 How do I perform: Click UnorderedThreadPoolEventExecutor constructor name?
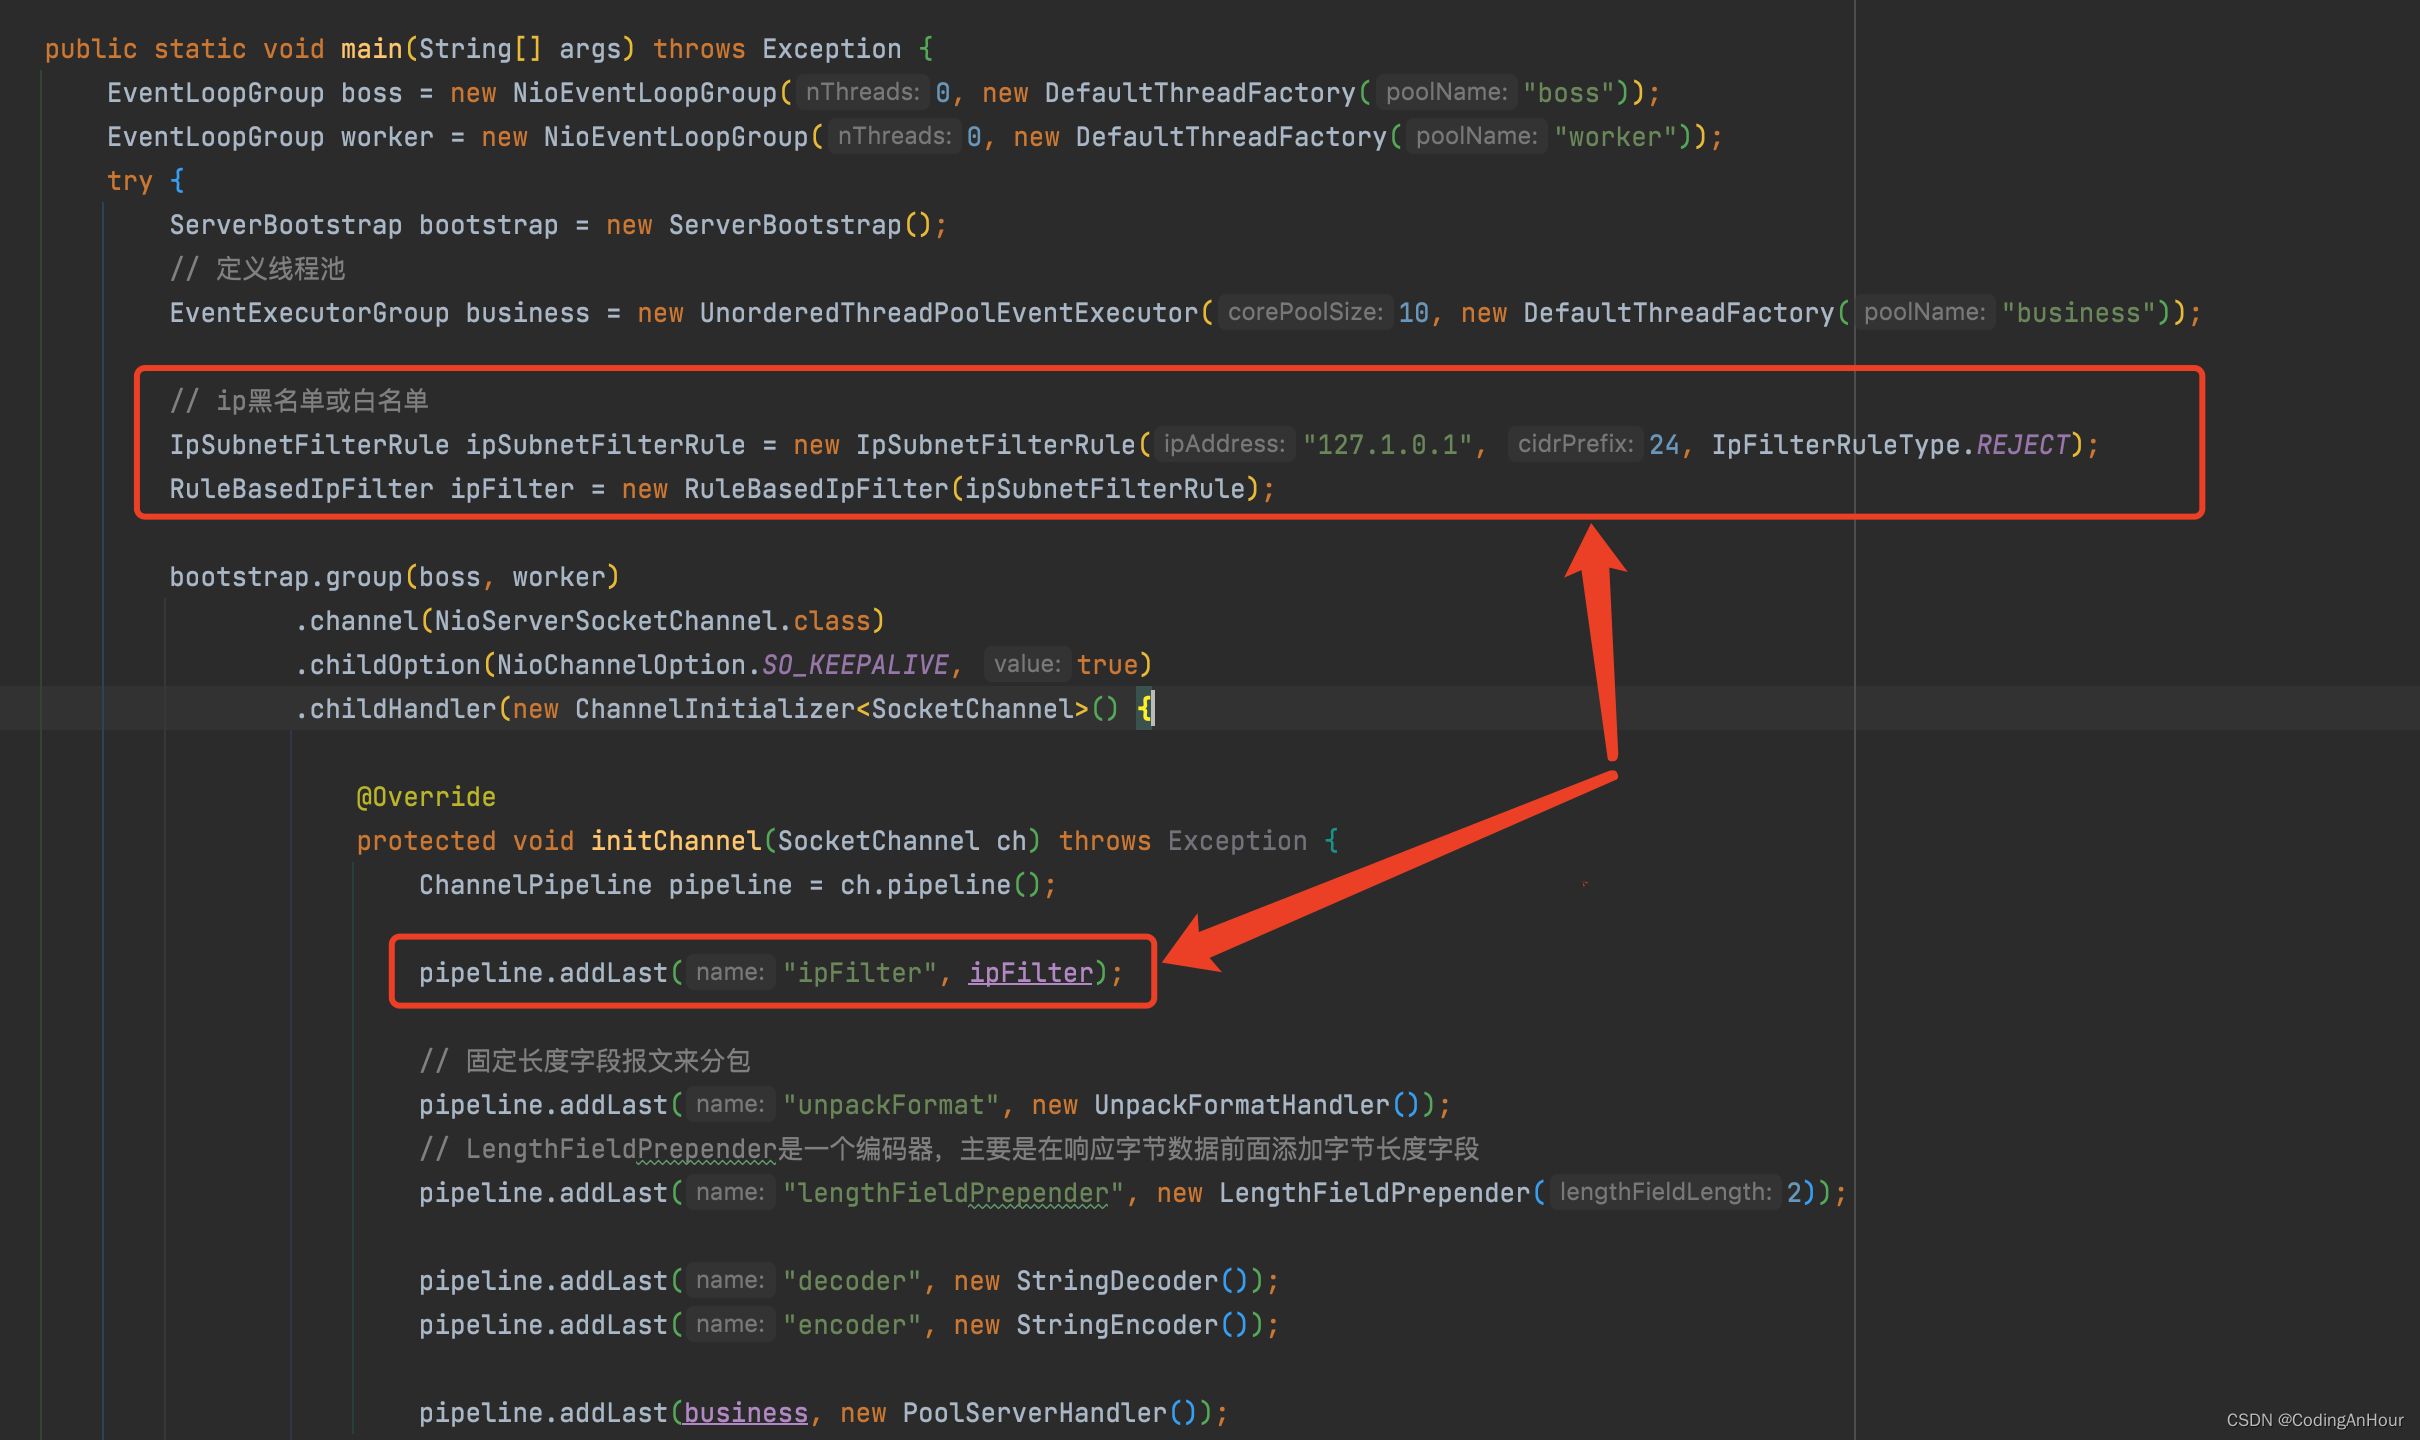[x=948, y=313]
